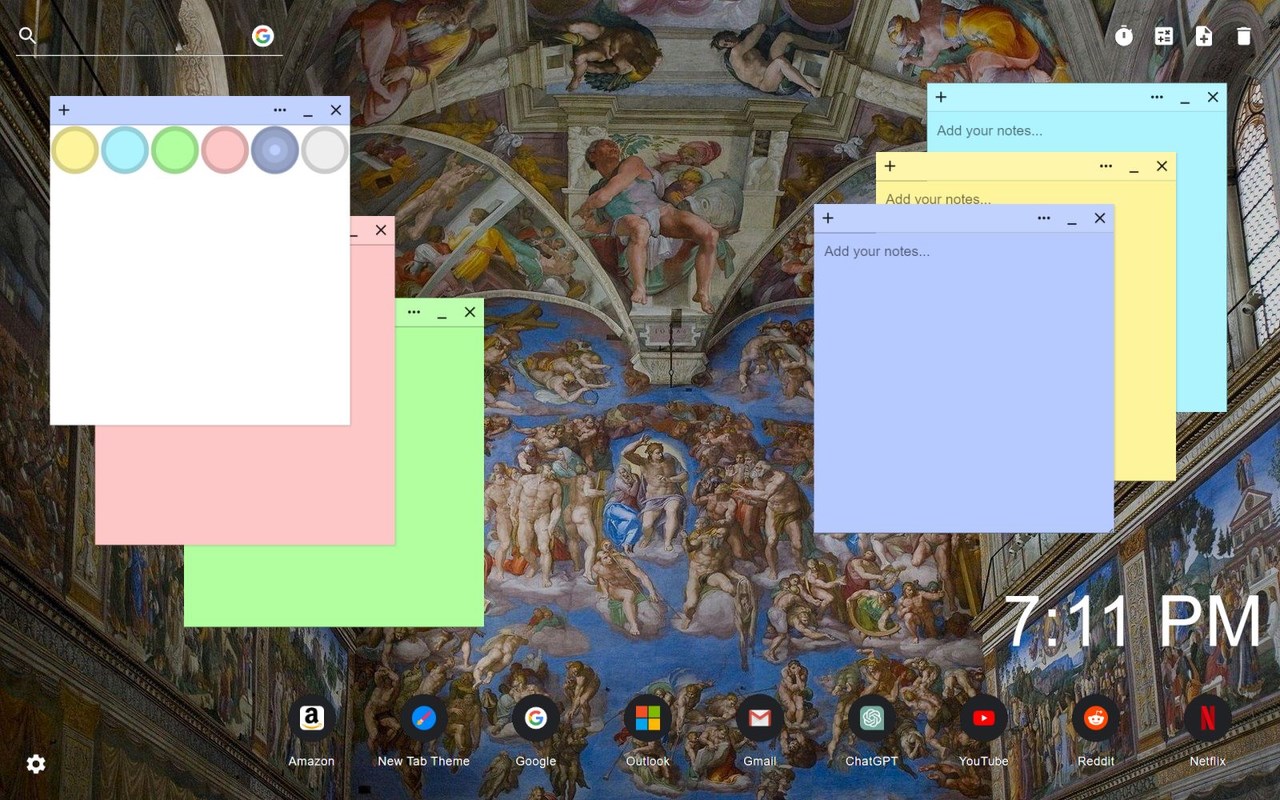The width and height of the screenshot is (1280, 800).
Task: Select the cyan color swatch
Action: [x=125, y=150]
